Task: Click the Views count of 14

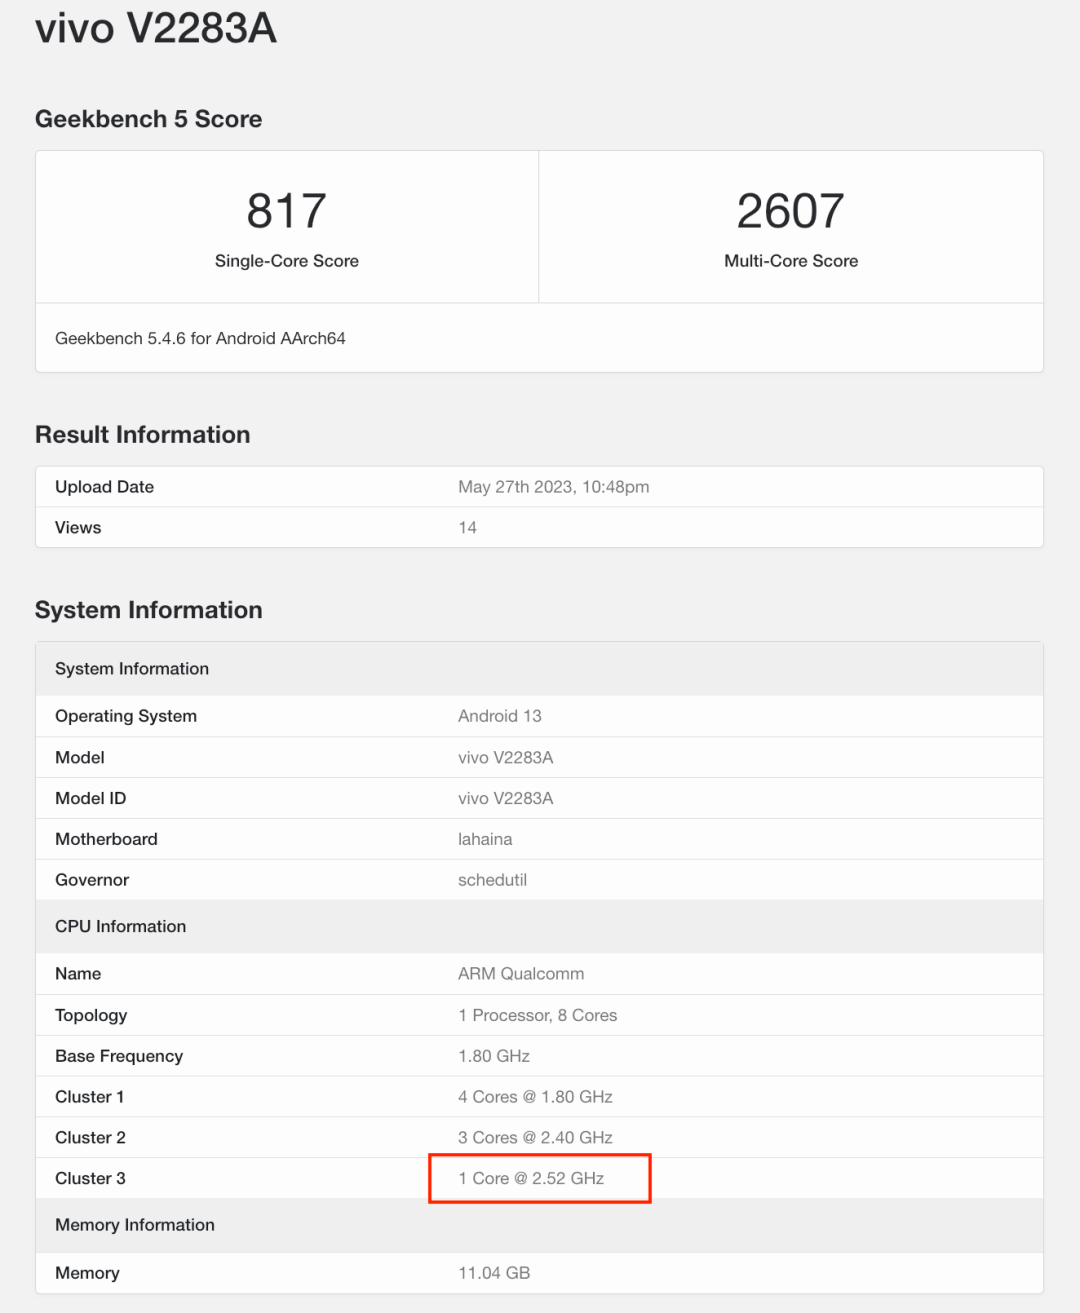Action: 467,527
